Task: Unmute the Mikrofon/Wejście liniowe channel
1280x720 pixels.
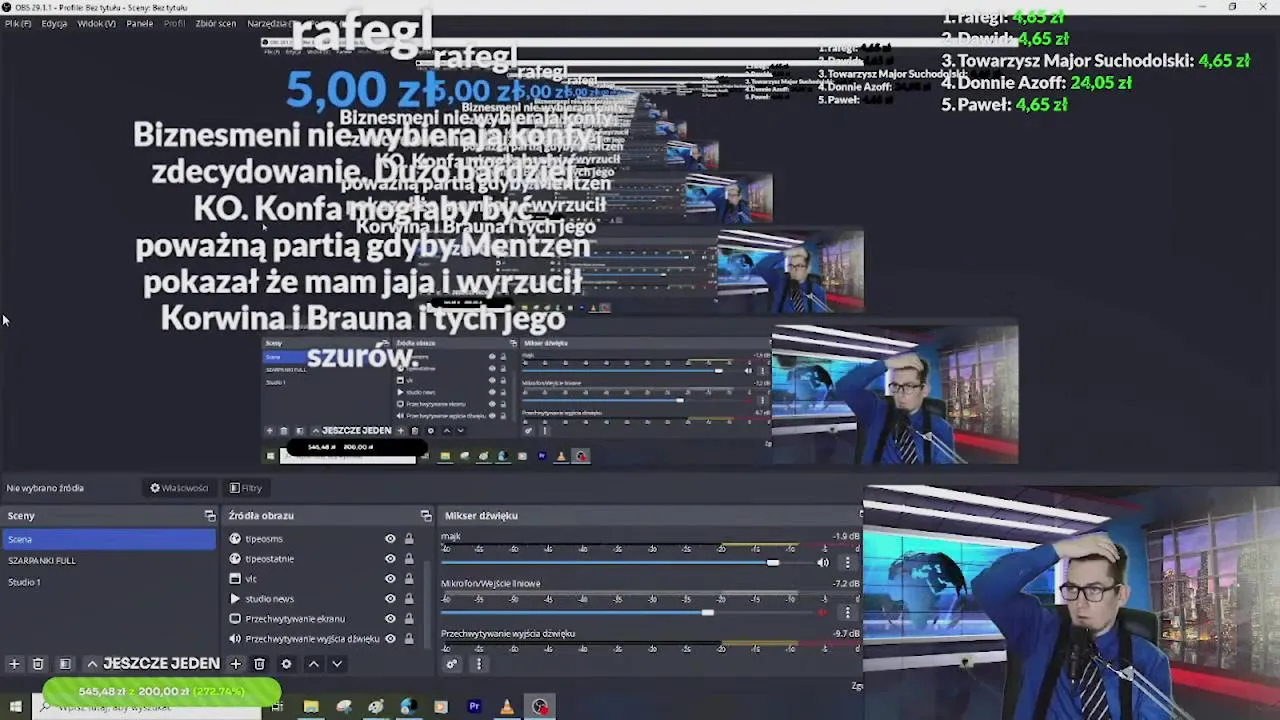Action: point(823,612)
